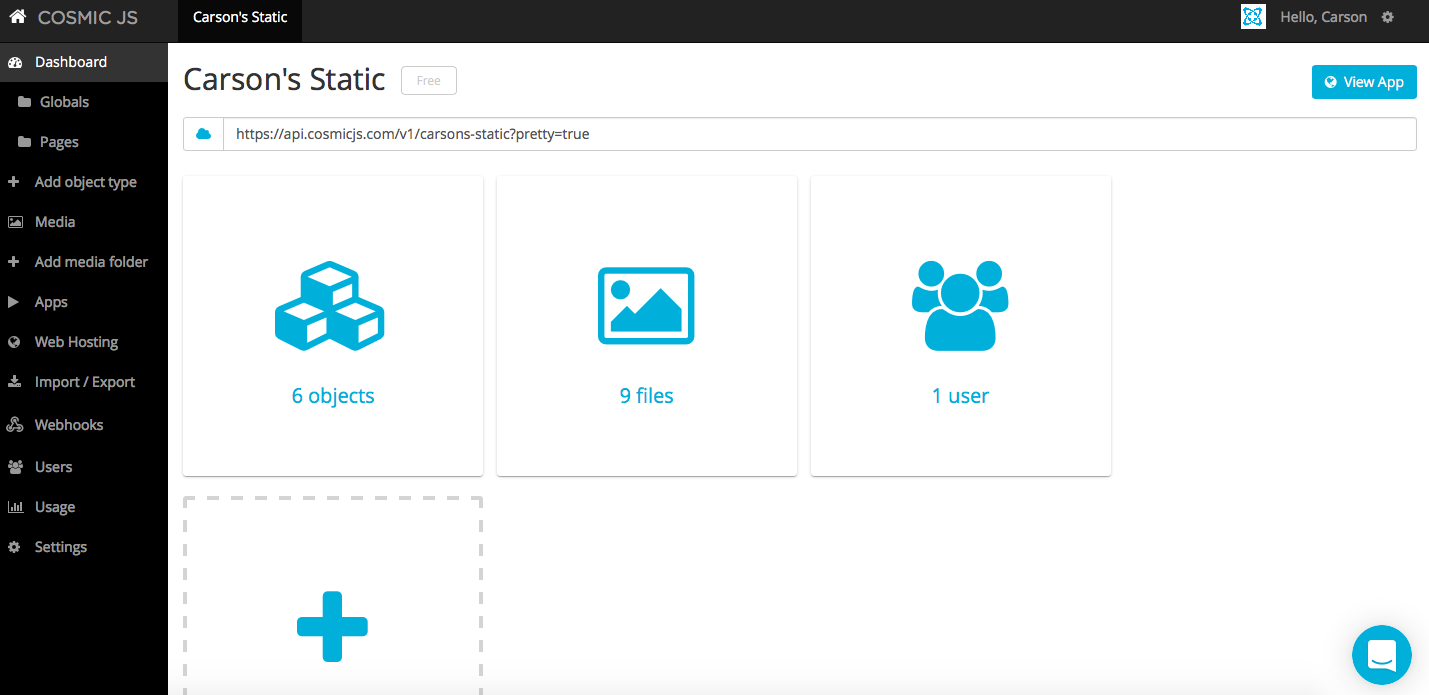
Task: Click the Dashboard gauge icon
Action: click(x=14, y=62)
